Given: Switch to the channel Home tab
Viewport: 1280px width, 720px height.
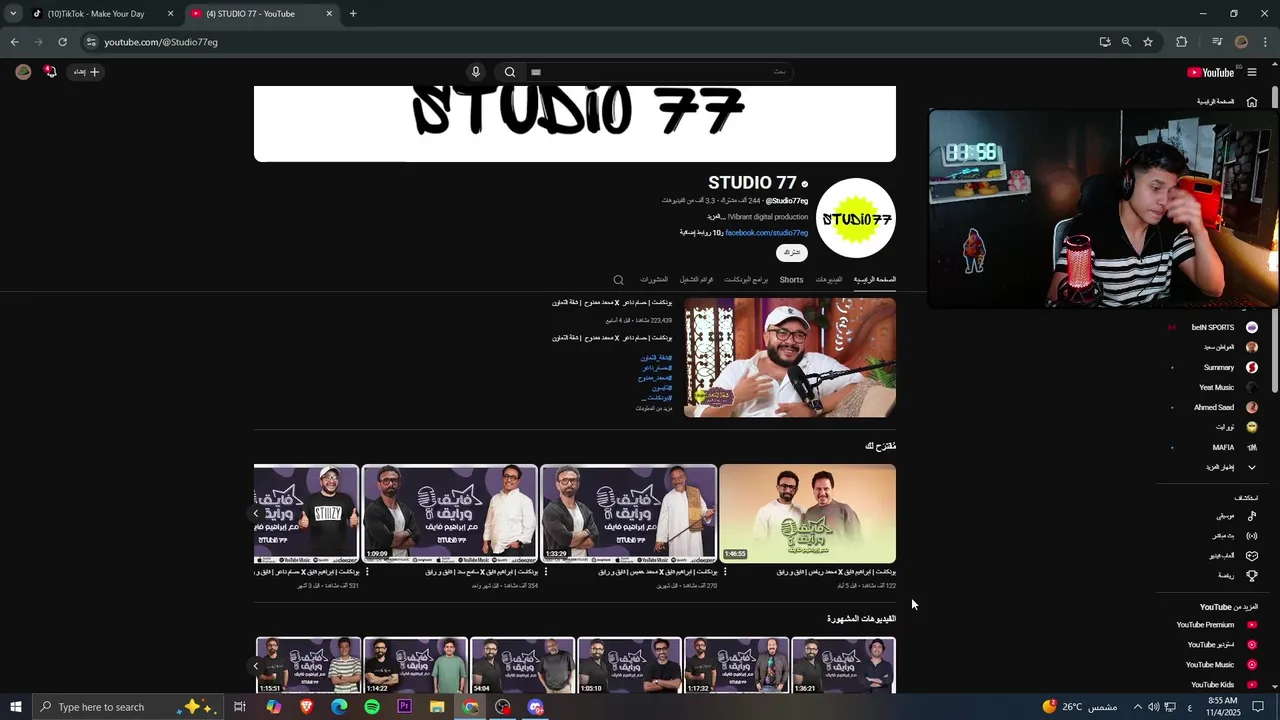Looking at the screenshot, I should 875,280.
